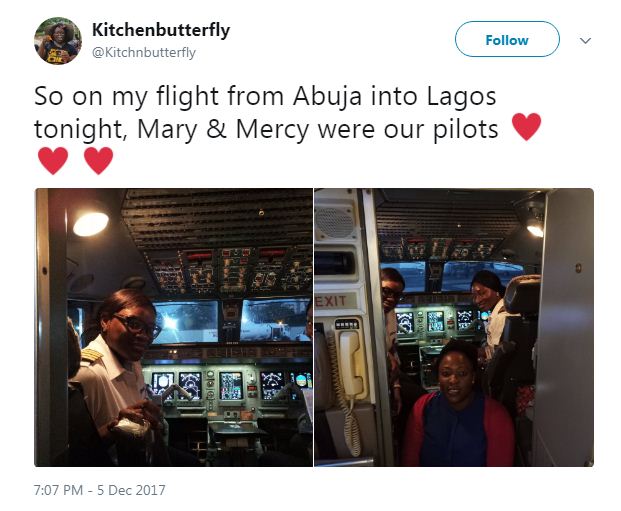Click the first heart emoji on the third line
Image resolution: width=621 pixels, height=511 pixels.
53,160
